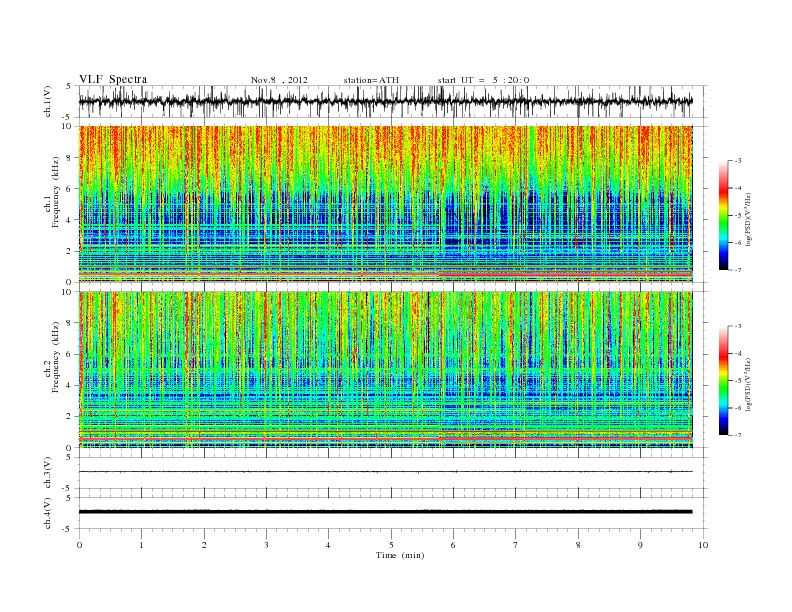Click the '-5' label on the lower colorbar
The height and width of the screenshot is (612, 792).
(738, 381)
